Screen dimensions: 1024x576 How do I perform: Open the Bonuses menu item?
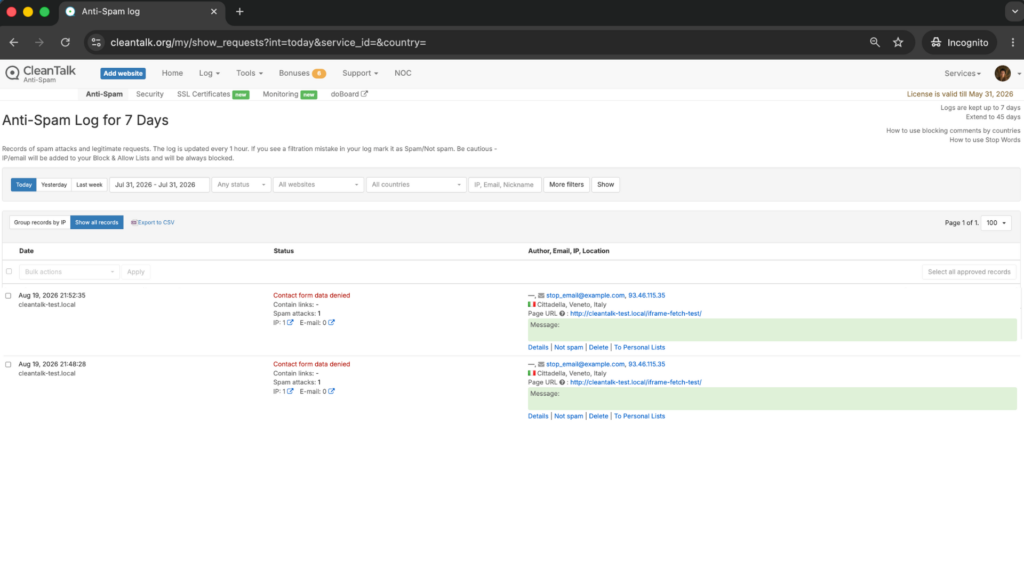coord(302,73)
